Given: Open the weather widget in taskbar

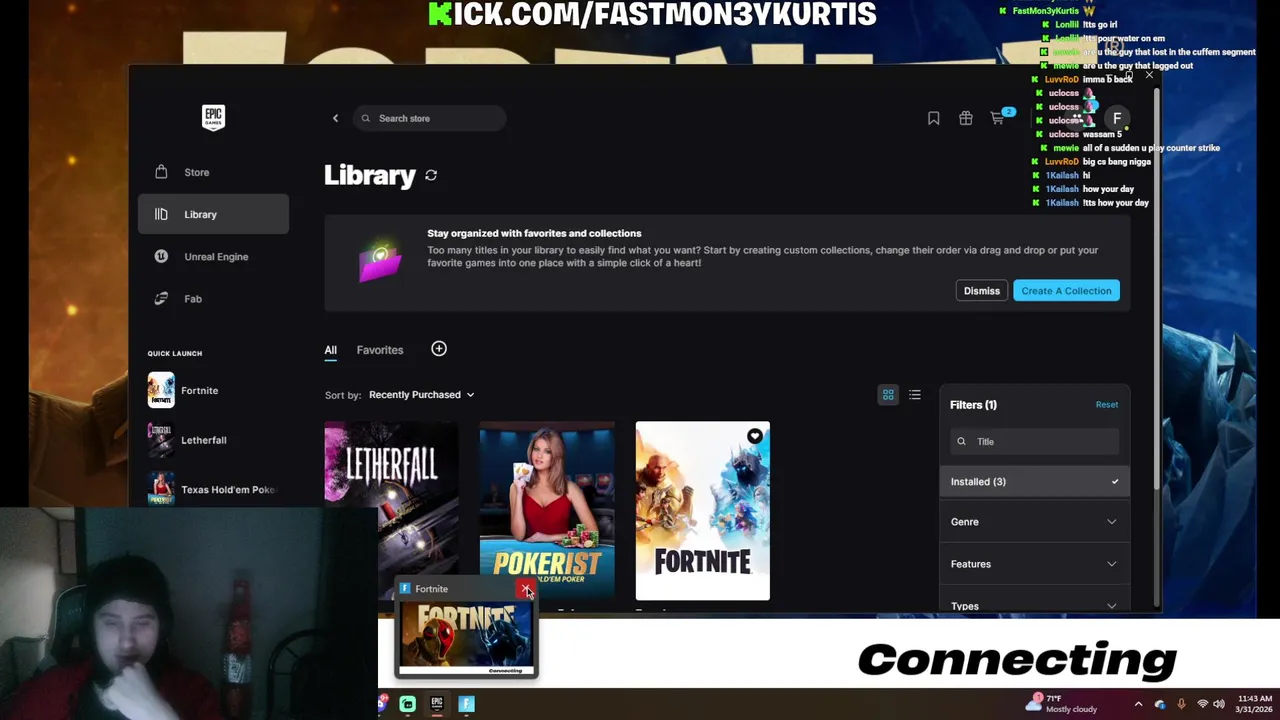Looking at the screenshot, I should (x=1064, y=703).
